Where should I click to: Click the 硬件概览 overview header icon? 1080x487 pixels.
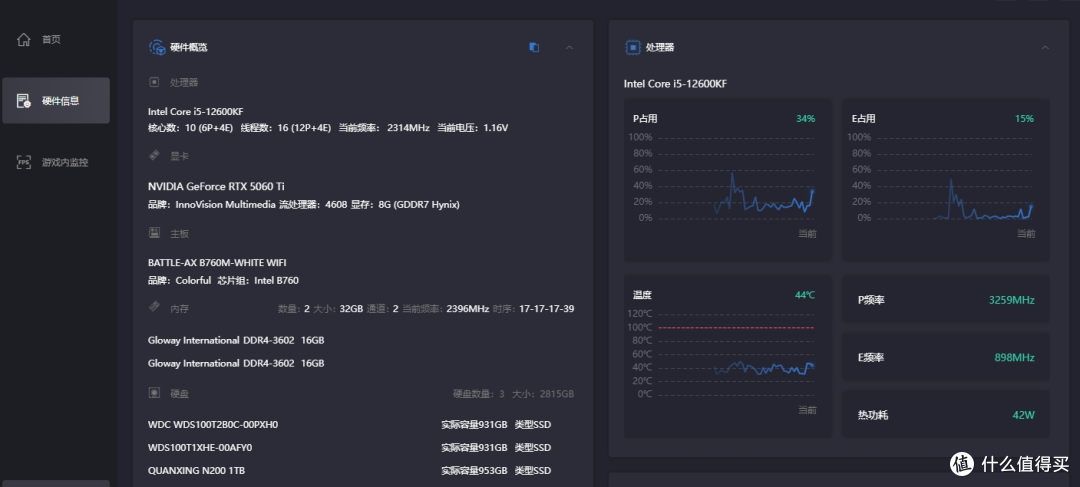click(157, 48)
